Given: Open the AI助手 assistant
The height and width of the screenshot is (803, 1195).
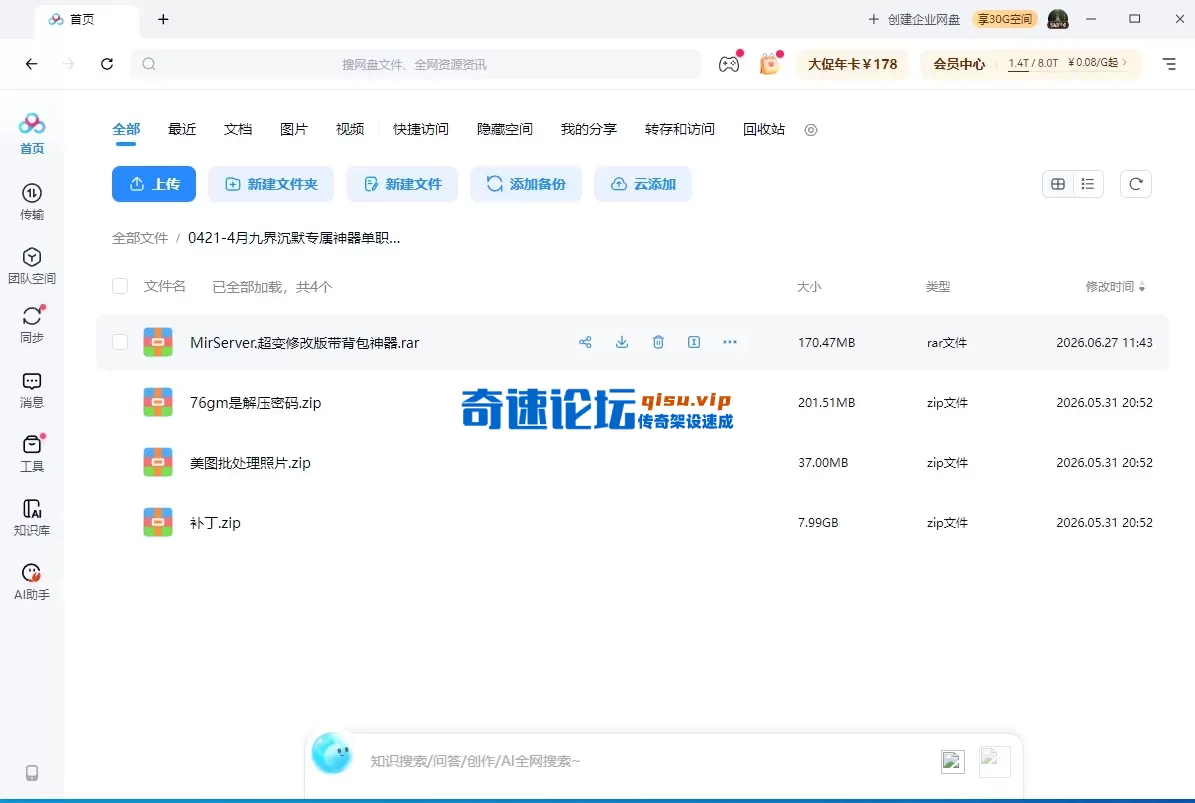Looking at the screenshot, I should (x=31, y=582).
